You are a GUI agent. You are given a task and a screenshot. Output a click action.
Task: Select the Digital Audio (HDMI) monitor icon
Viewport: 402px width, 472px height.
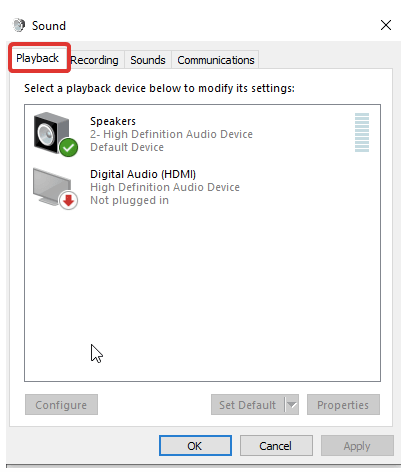click(55, 189)
